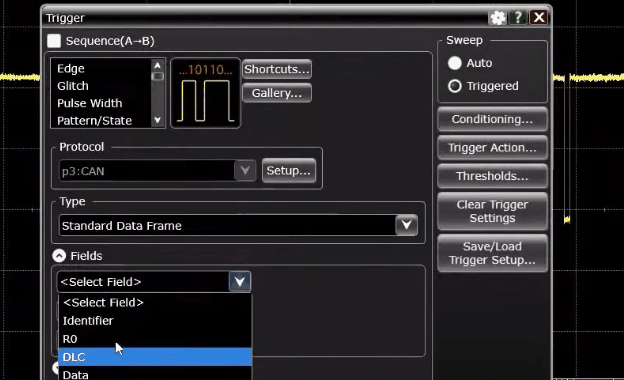Pick R0 from the field list
Screen dimensions: 624x380
click(155, 339)
